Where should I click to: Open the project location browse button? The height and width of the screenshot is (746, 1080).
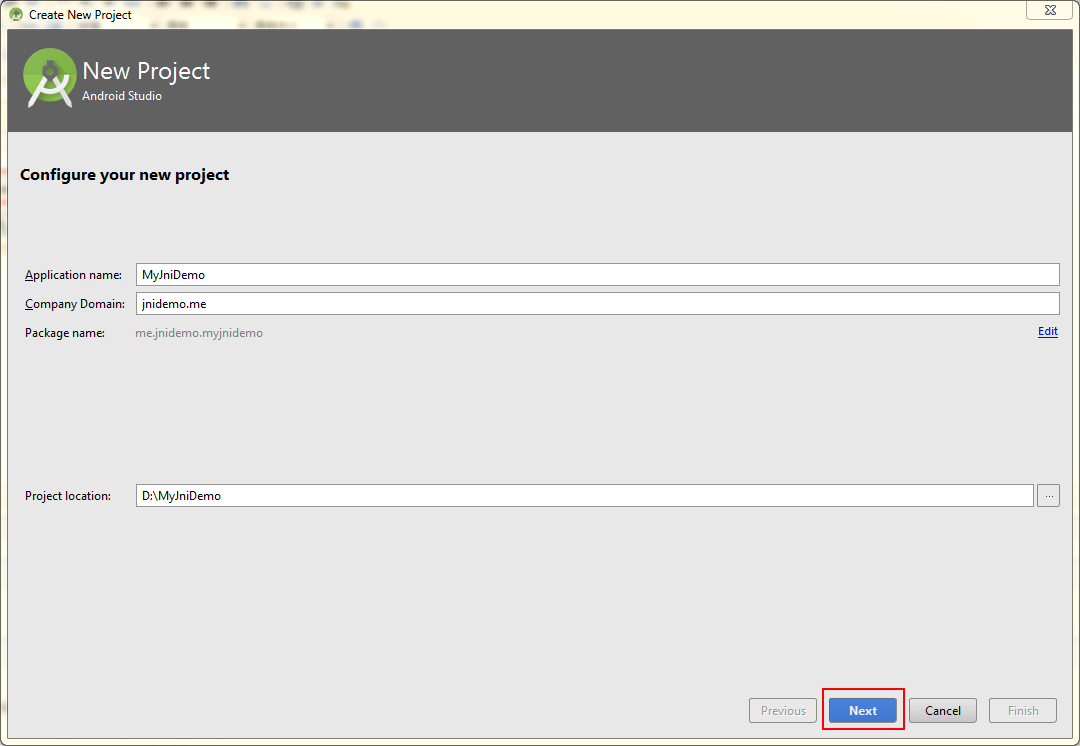click(x=1048, y=495)
